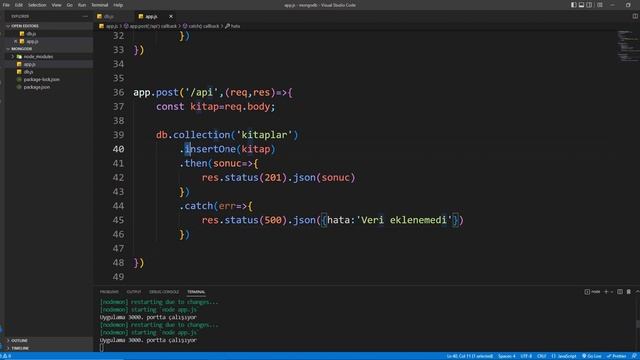Screen dimensions: 640x360
Task: Click the terminal scrollbar
Action: point(638,324)
